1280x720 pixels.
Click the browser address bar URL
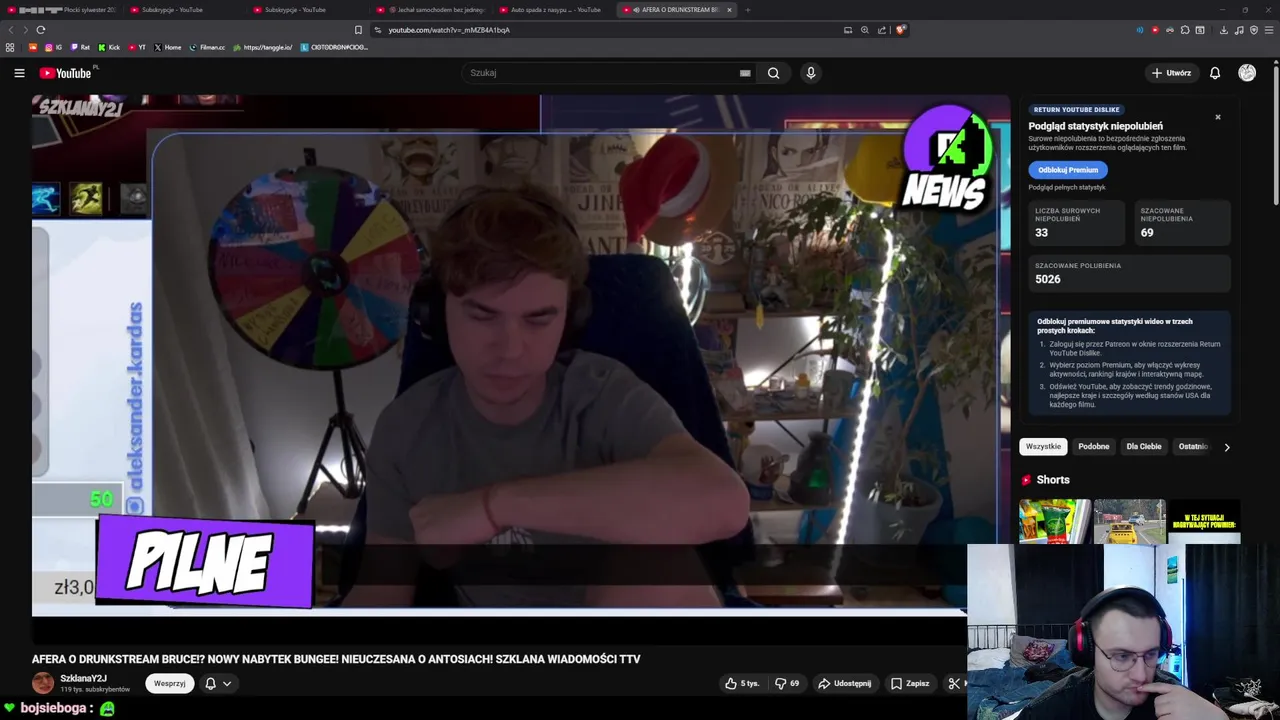(x=449, y=30)
